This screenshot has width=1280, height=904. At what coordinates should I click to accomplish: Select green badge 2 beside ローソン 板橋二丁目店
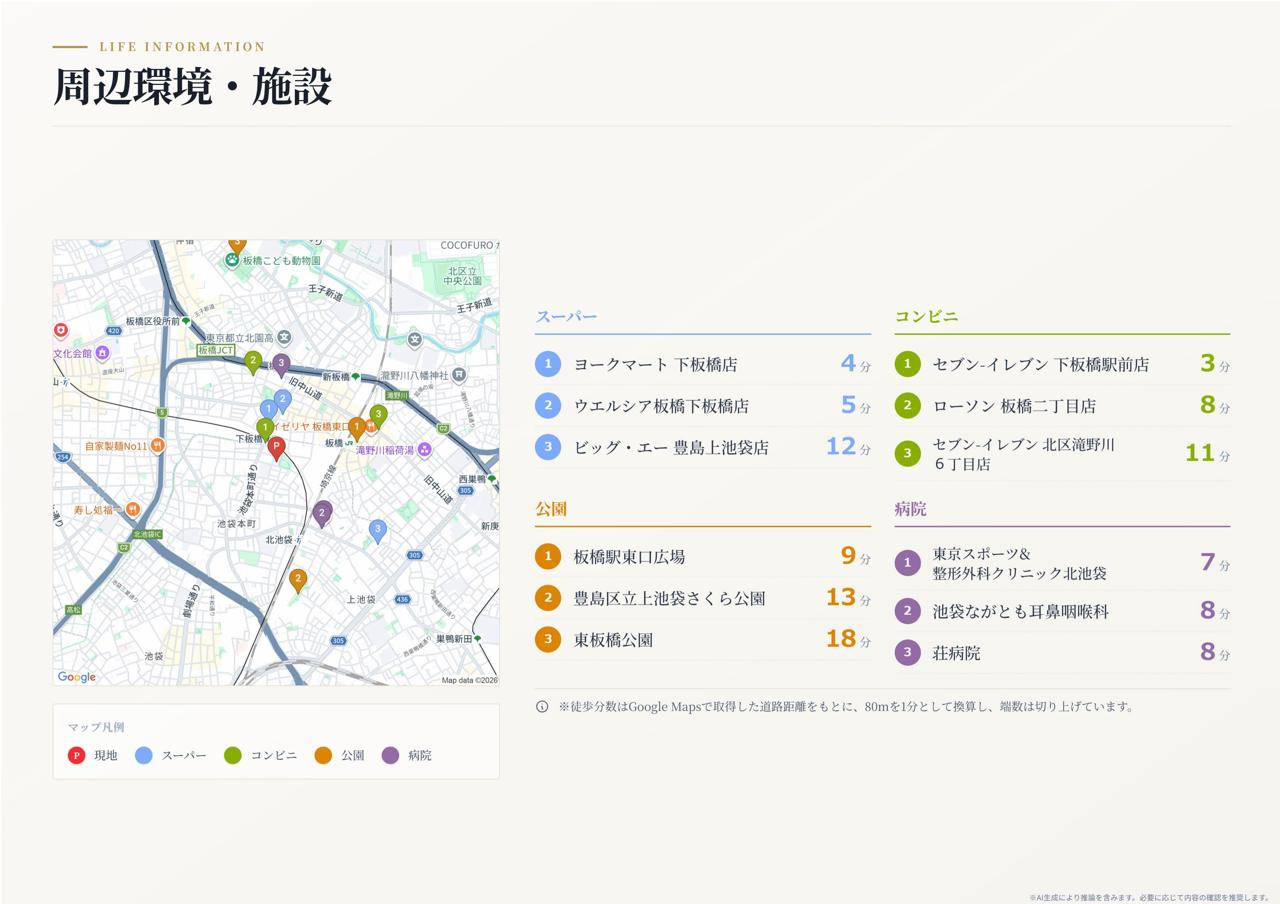(x=907, y=406)
